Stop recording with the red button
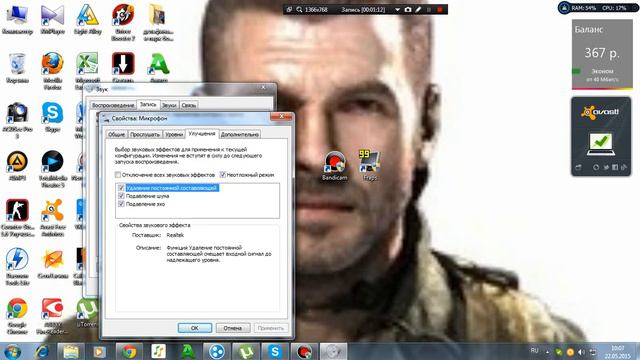This screenshot has height=360, width=640. pyautogui.click(x=440, y=9)
